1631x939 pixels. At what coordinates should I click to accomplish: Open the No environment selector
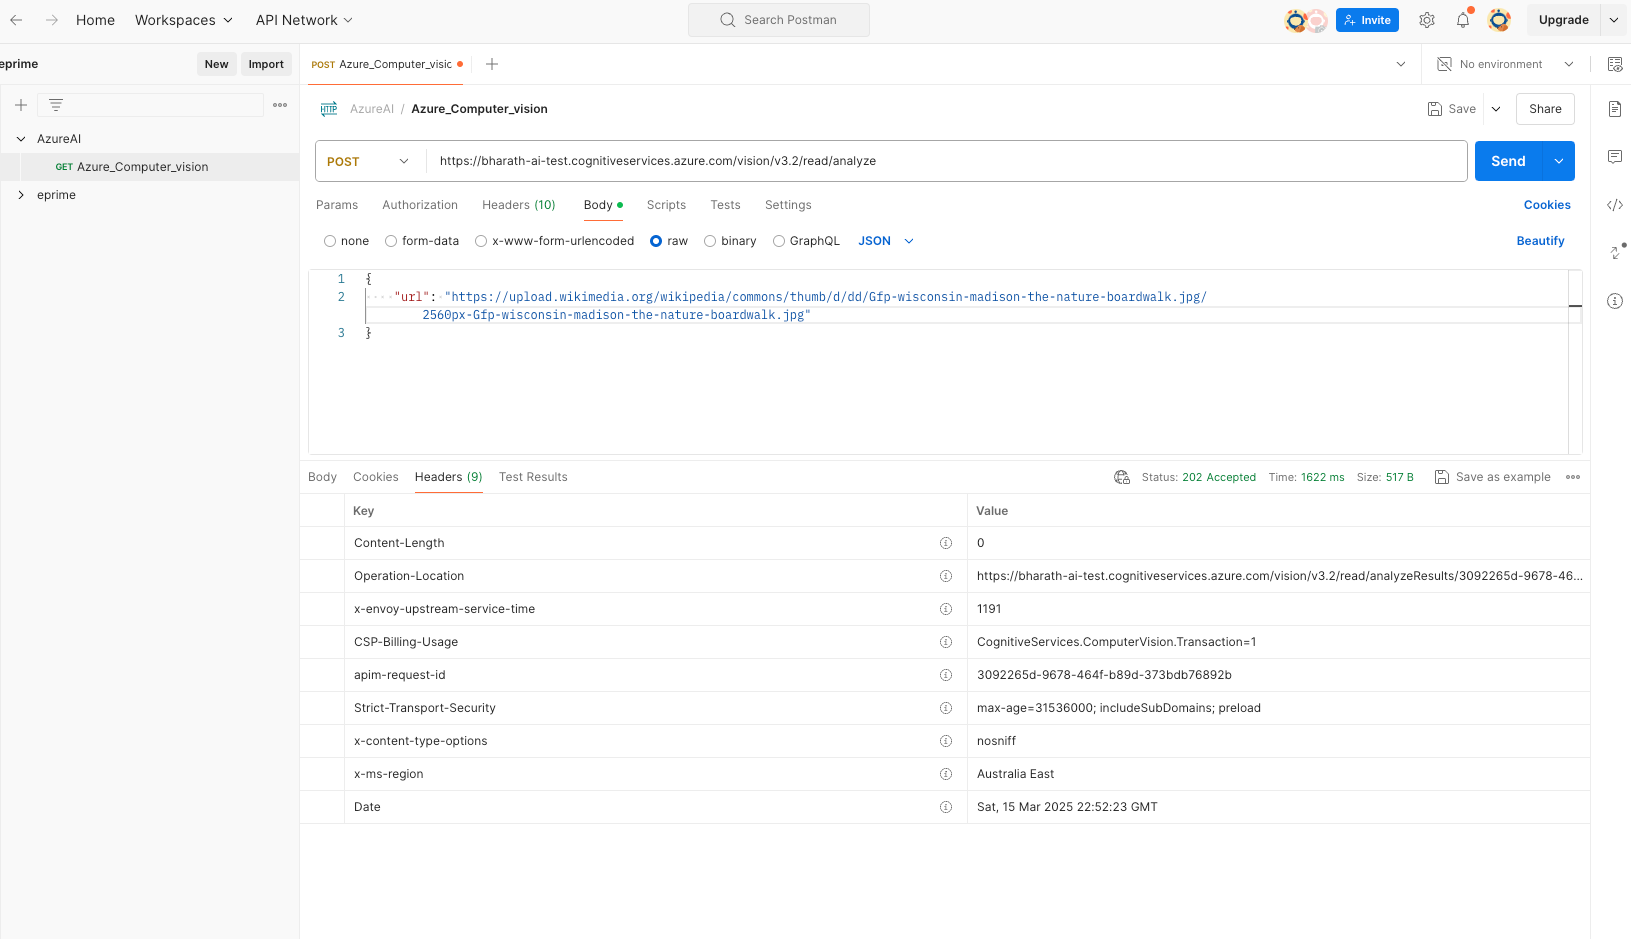pos(1506,64)
